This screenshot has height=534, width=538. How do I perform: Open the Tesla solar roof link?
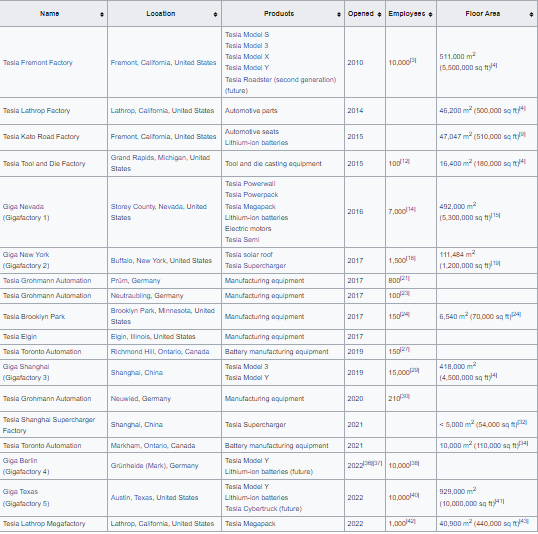coord(248,255)
